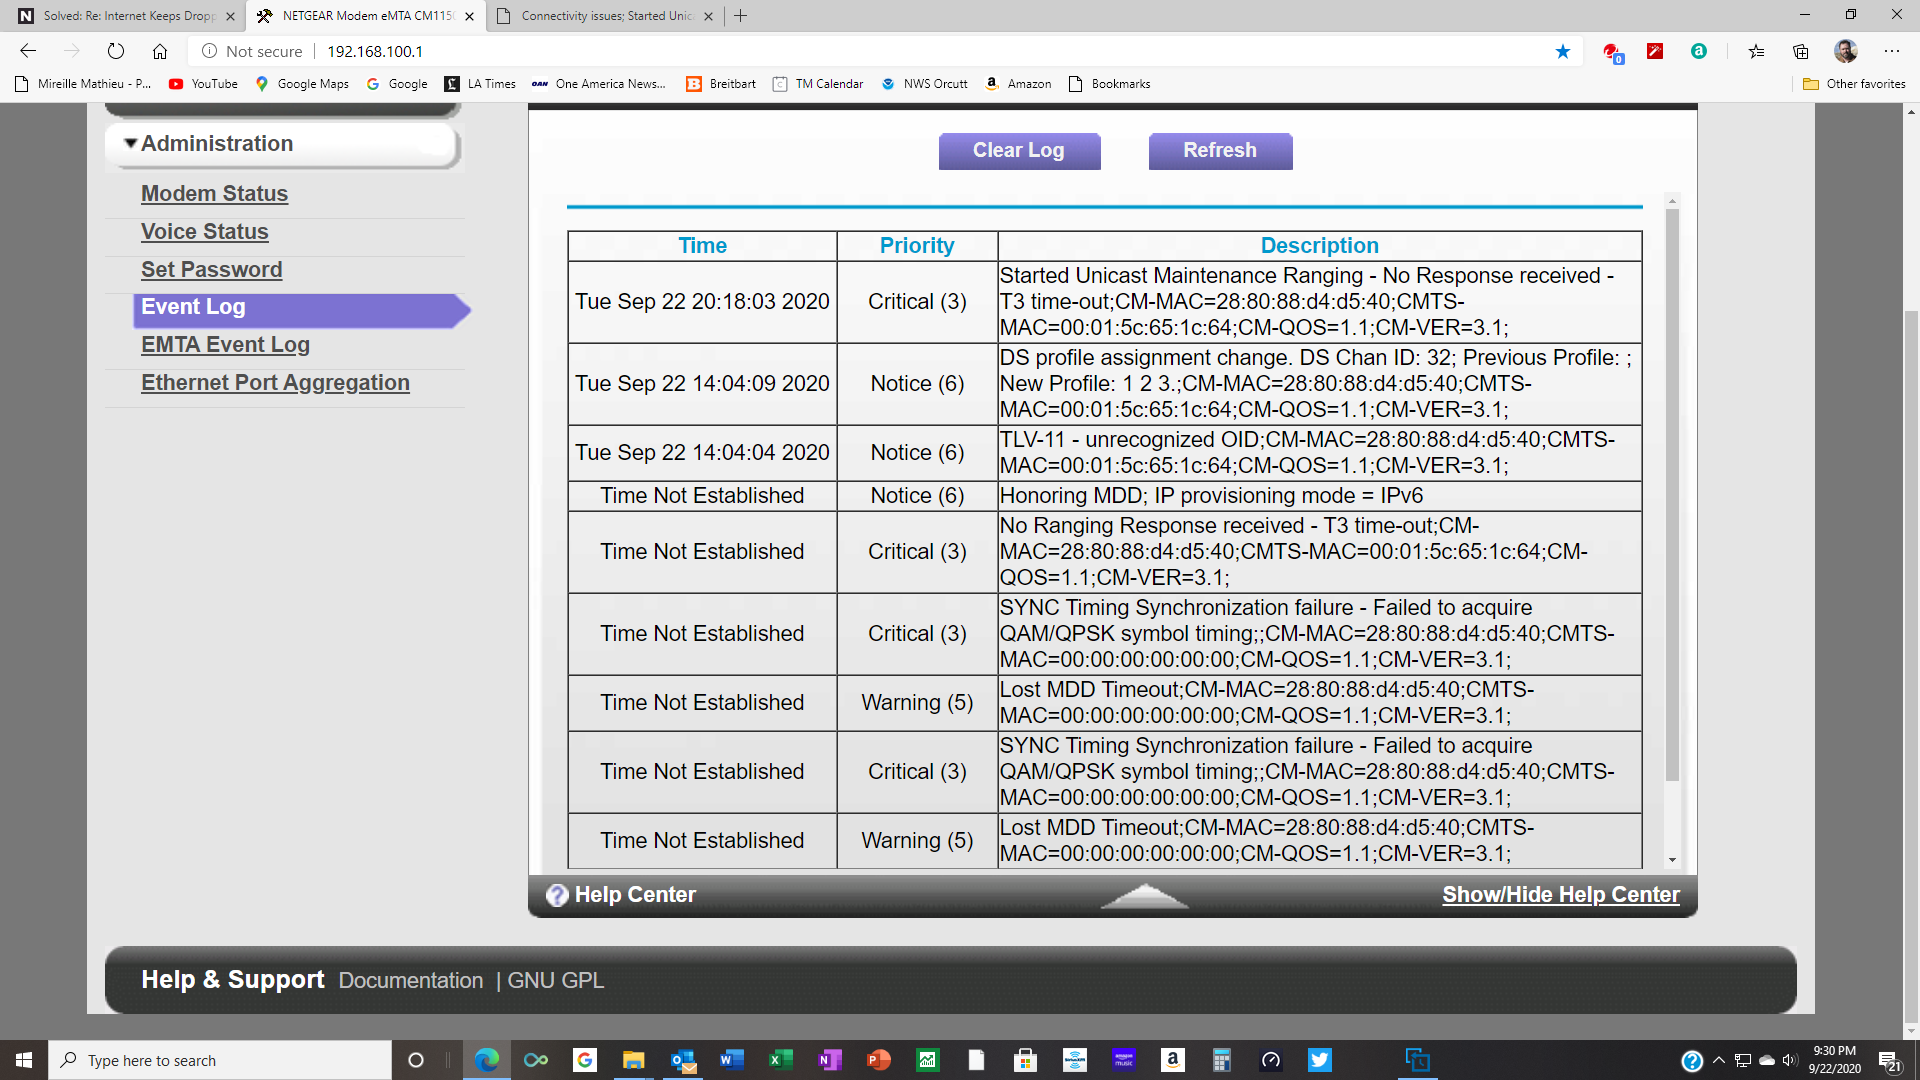Image resolution: width=1920 pixels, height=1080 pixels.
Task: Click the Help Center question mark icon
Action: [557, 895]
